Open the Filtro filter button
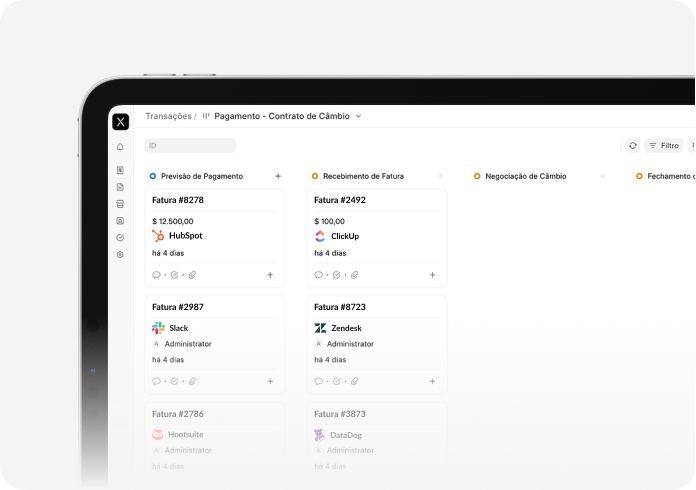696x490 pixels. pos(664,146)
